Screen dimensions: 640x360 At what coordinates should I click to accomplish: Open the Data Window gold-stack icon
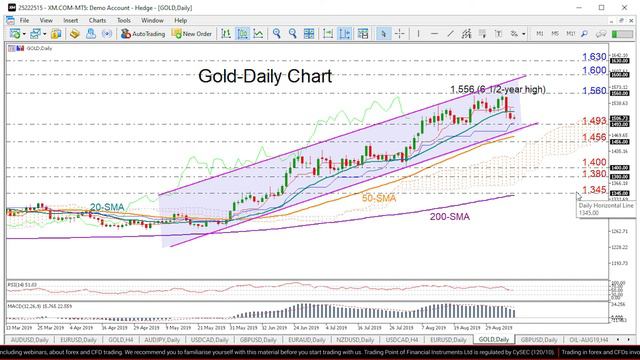point(74,34)
